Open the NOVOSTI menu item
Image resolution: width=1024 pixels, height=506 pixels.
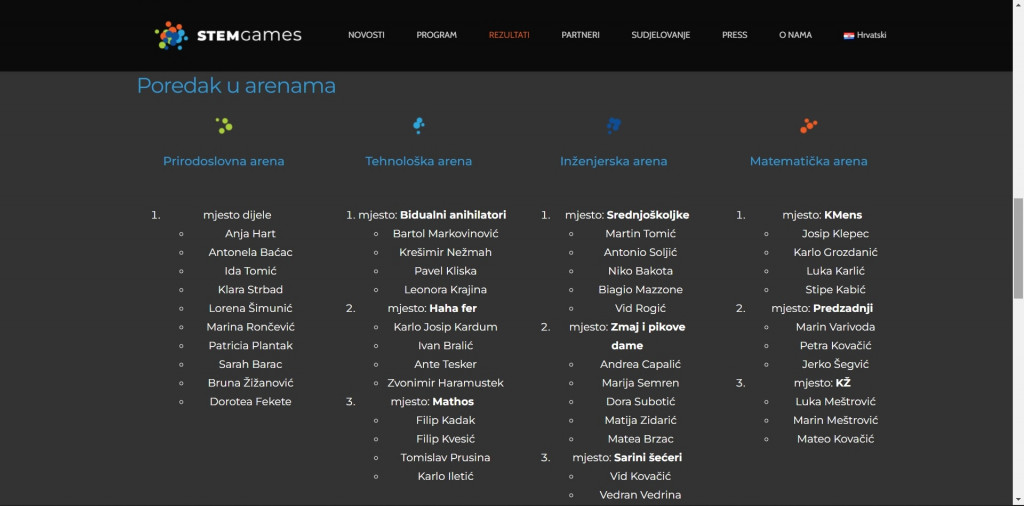click(x=366, y=35)
